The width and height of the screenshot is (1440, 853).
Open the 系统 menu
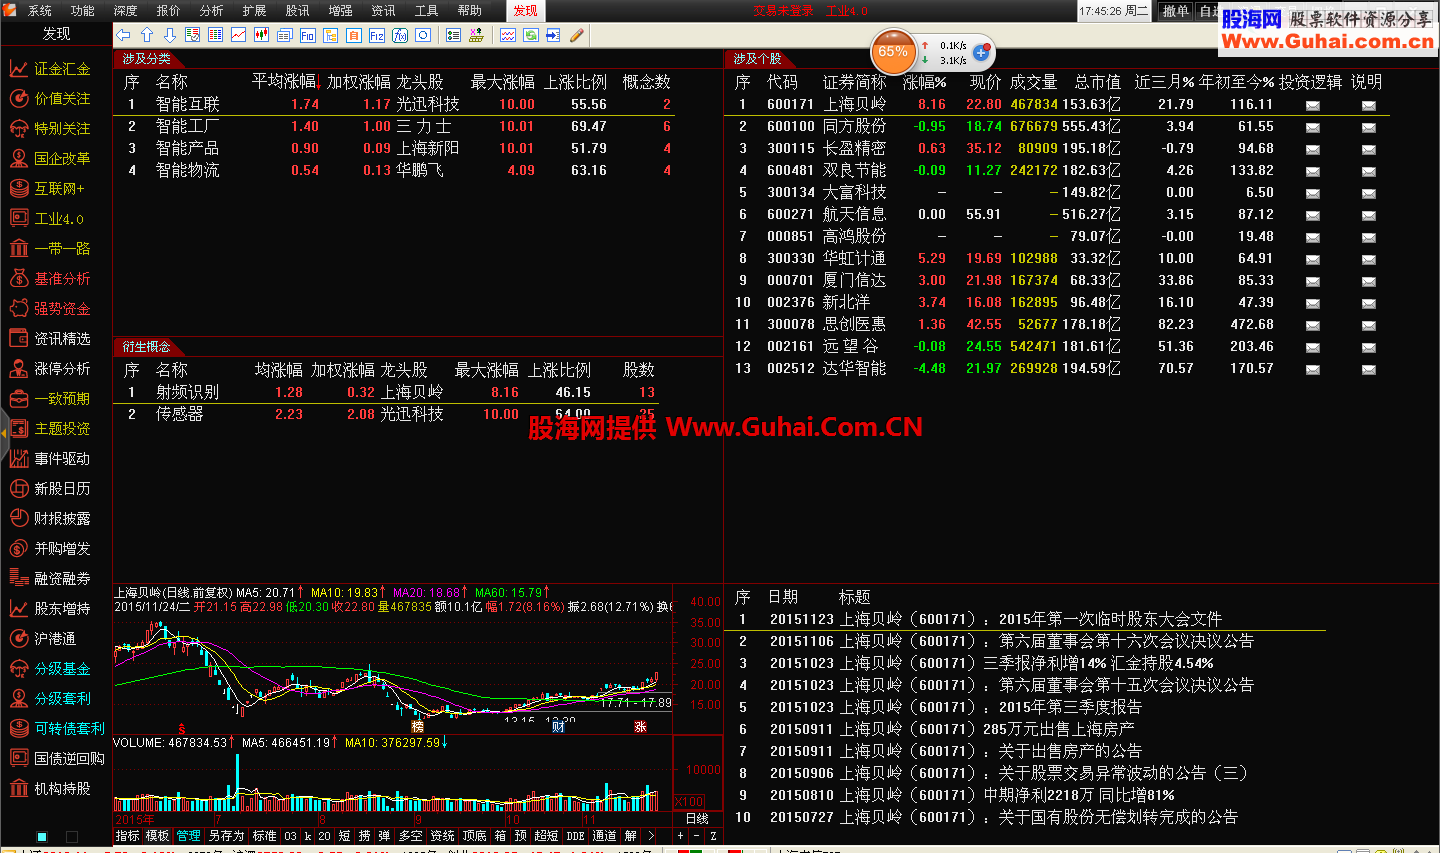coord(40,11)
